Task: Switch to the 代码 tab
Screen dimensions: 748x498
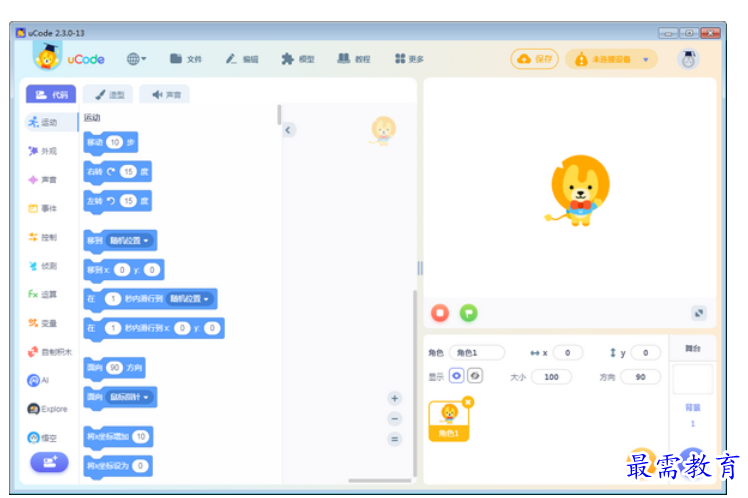Action: (51, 94)
